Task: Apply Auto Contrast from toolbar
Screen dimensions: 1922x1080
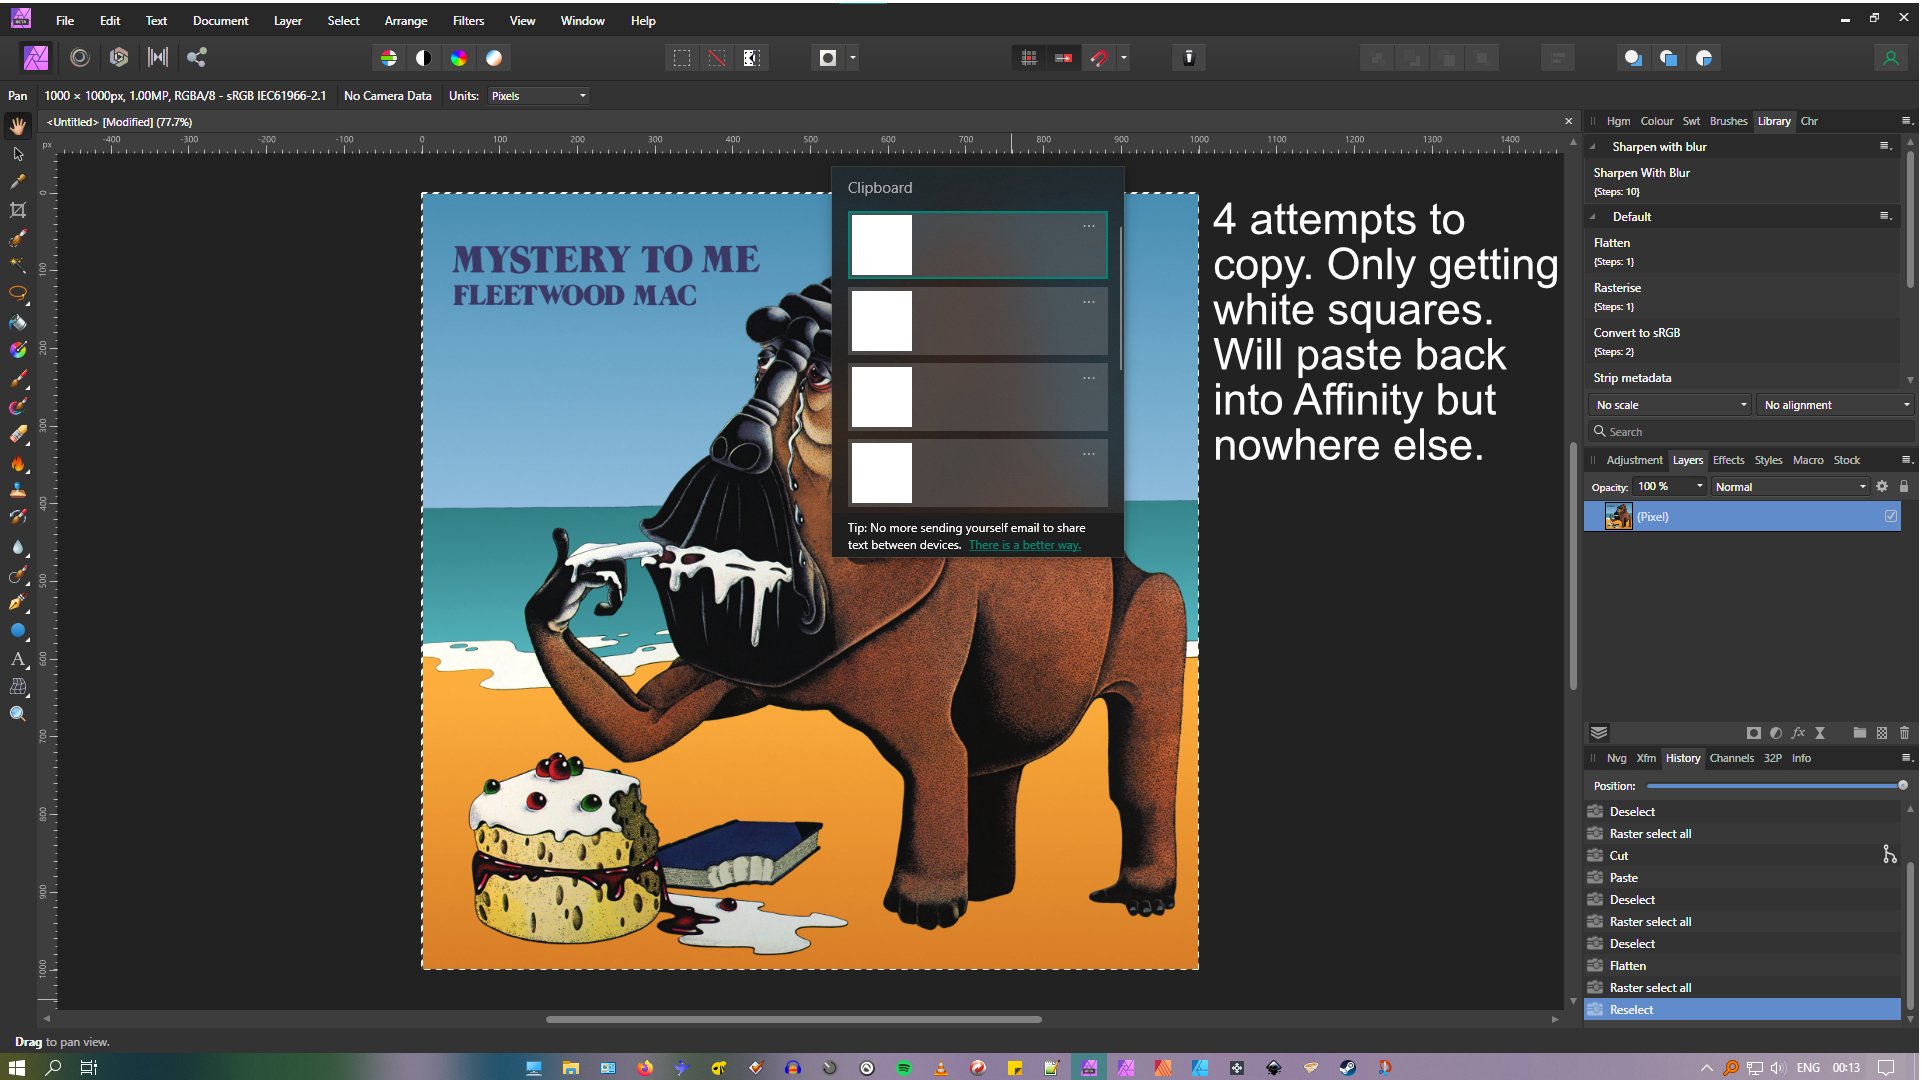Action: [x=424, y=58]
